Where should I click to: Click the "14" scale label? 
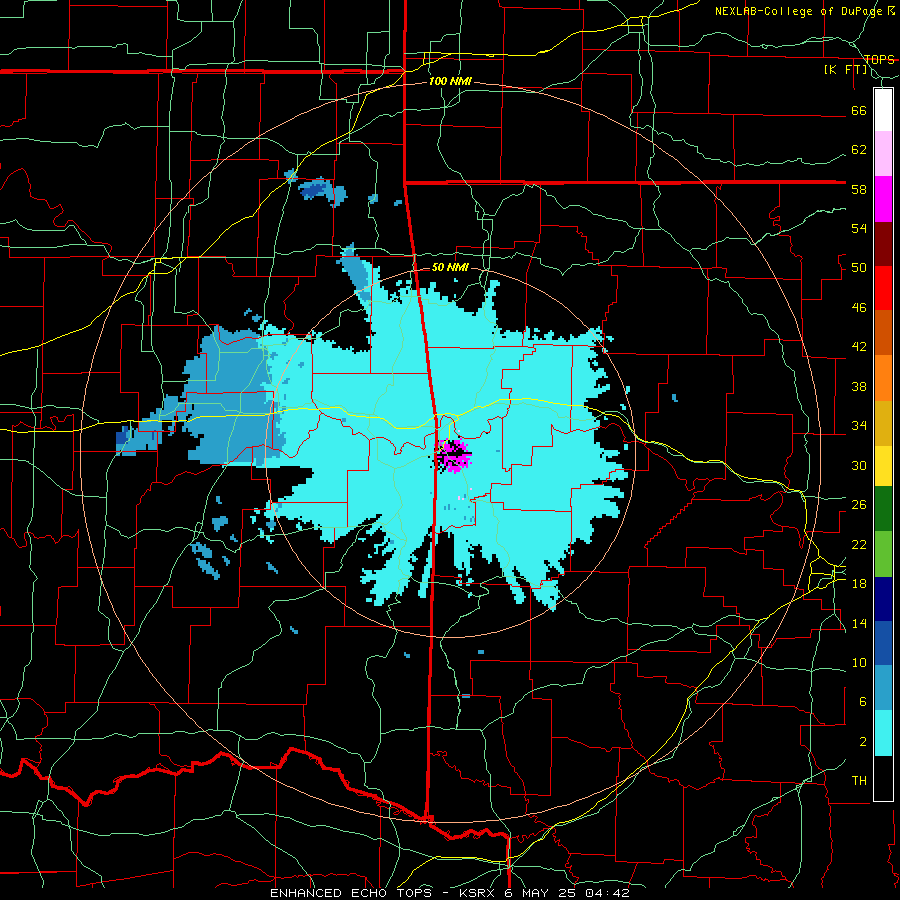pyautogui.click(x=859, y=623)
